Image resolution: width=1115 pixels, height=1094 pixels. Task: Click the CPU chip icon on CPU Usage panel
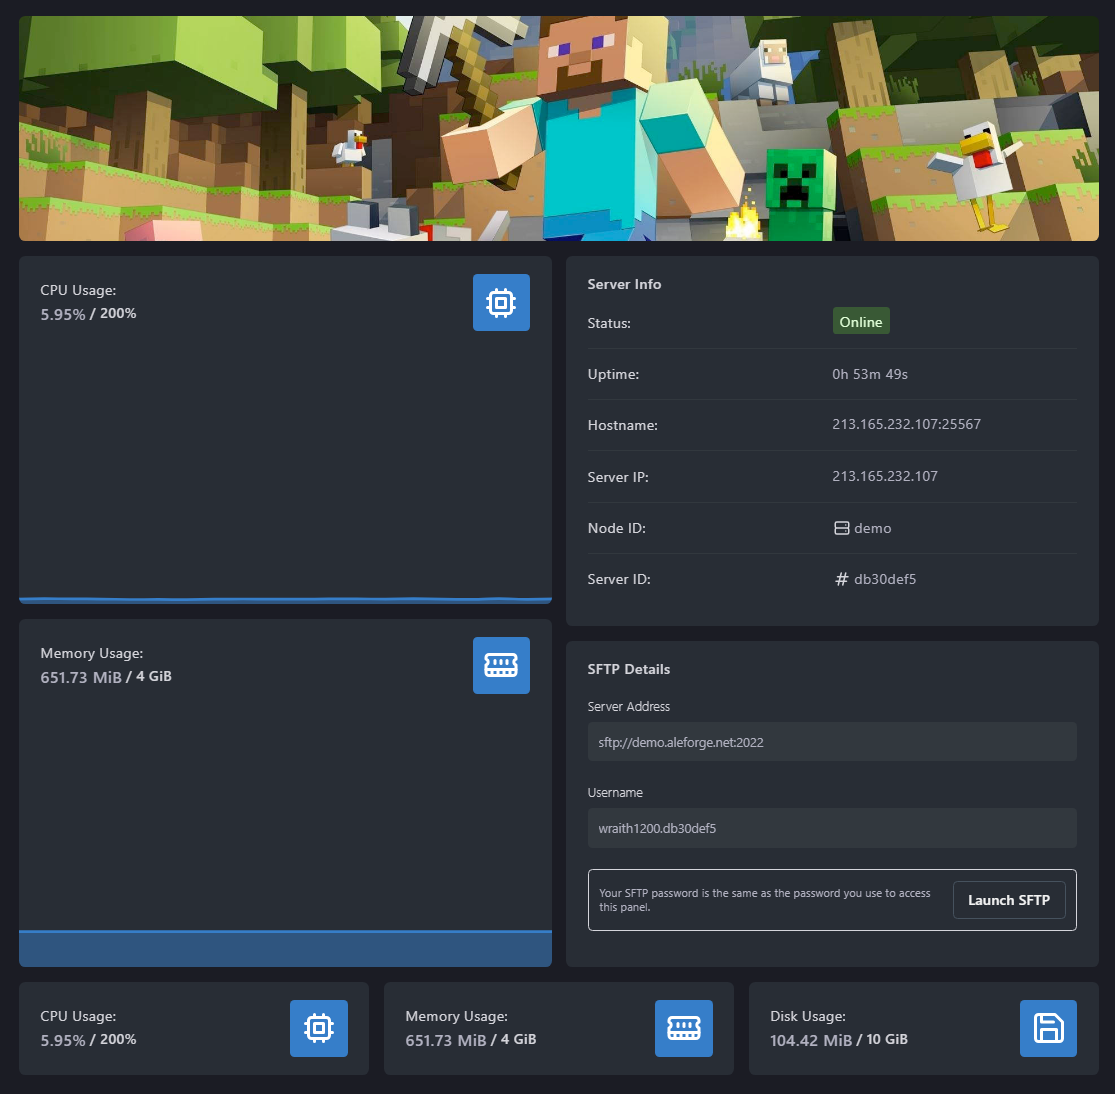pyautogui.click(x=501, y=302)
